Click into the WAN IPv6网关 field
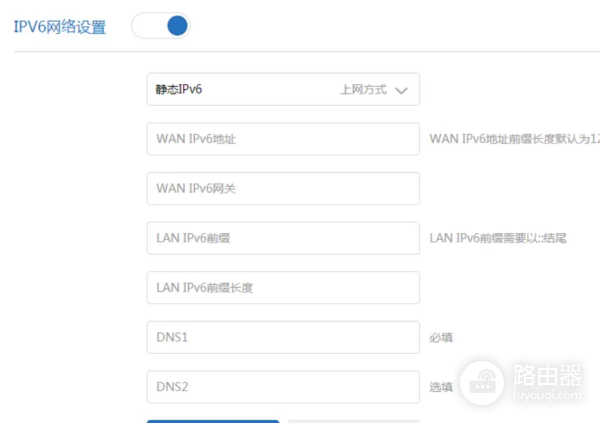600x423 pixels. tap(282, 188)
